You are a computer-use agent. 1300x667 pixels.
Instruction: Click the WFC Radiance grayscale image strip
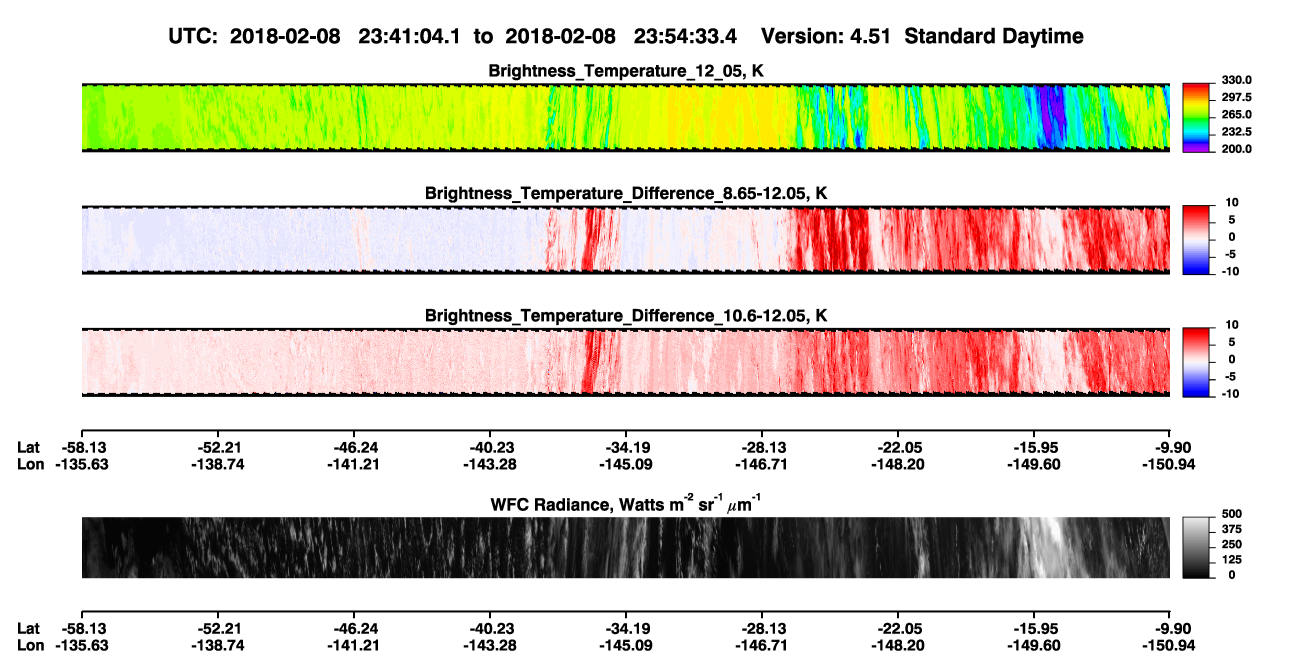coord(625,547)
